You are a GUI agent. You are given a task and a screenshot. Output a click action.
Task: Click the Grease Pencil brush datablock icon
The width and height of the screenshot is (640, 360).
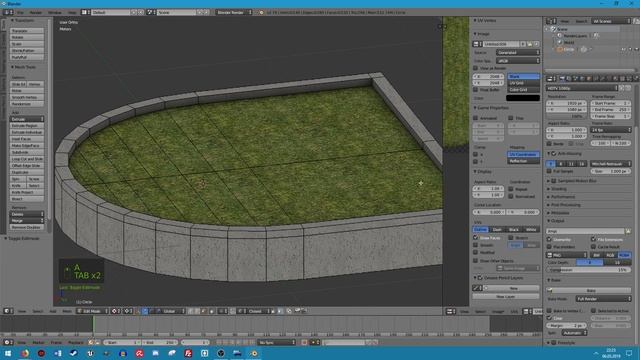[477, 288]
